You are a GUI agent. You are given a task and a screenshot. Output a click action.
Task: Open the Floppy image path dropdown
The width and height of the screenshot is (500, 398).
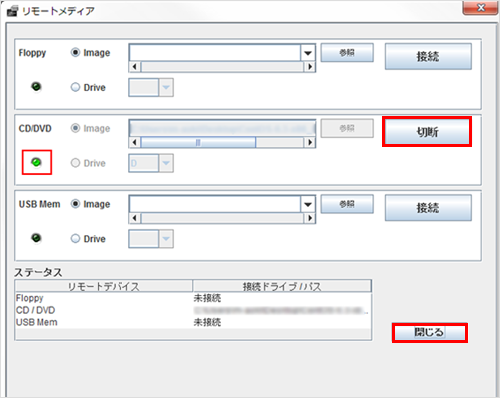(x=308, y=53)
